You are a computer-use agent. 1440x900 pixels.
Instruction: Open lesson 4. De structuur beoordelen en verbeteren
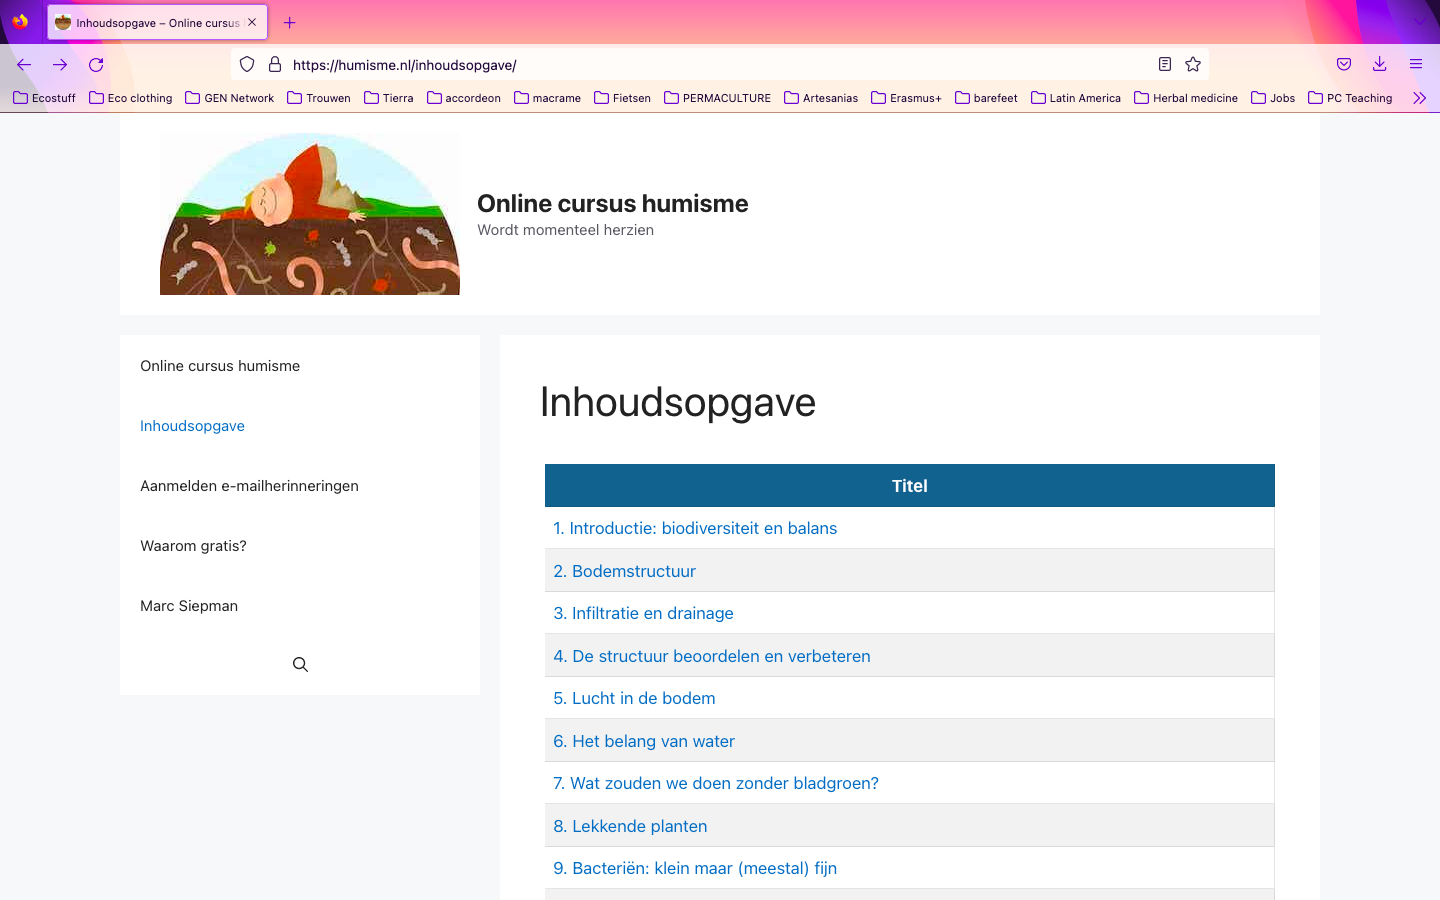pyautogui.click(x=712, y=656)
